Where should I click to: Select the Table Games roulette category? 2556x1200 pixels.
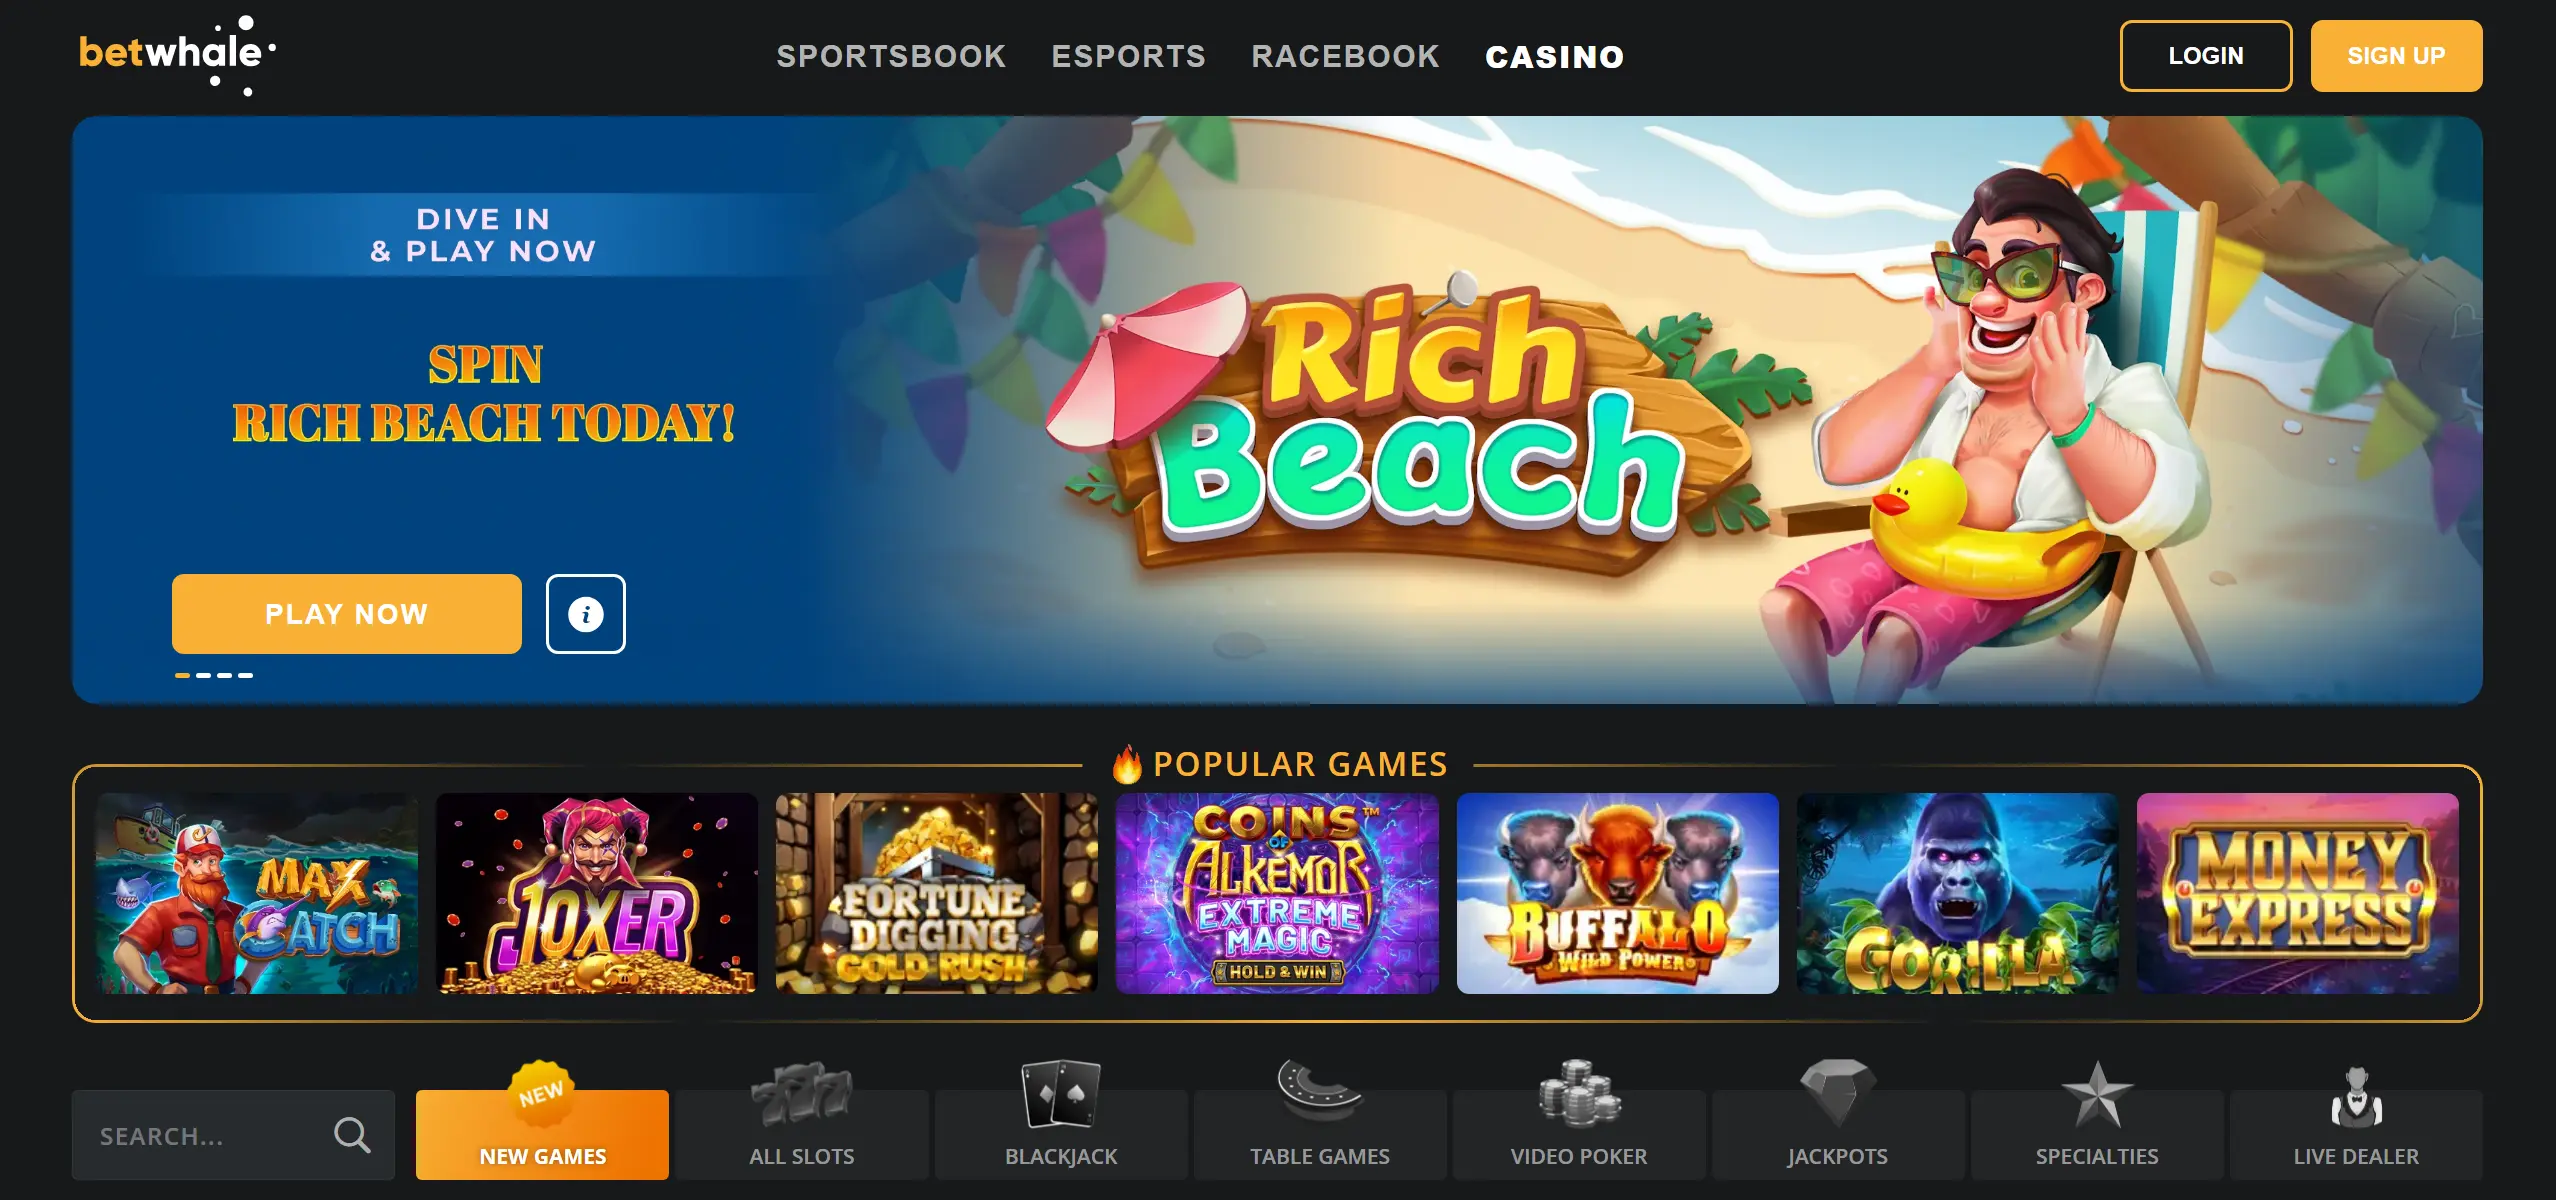[1319, 1121]
